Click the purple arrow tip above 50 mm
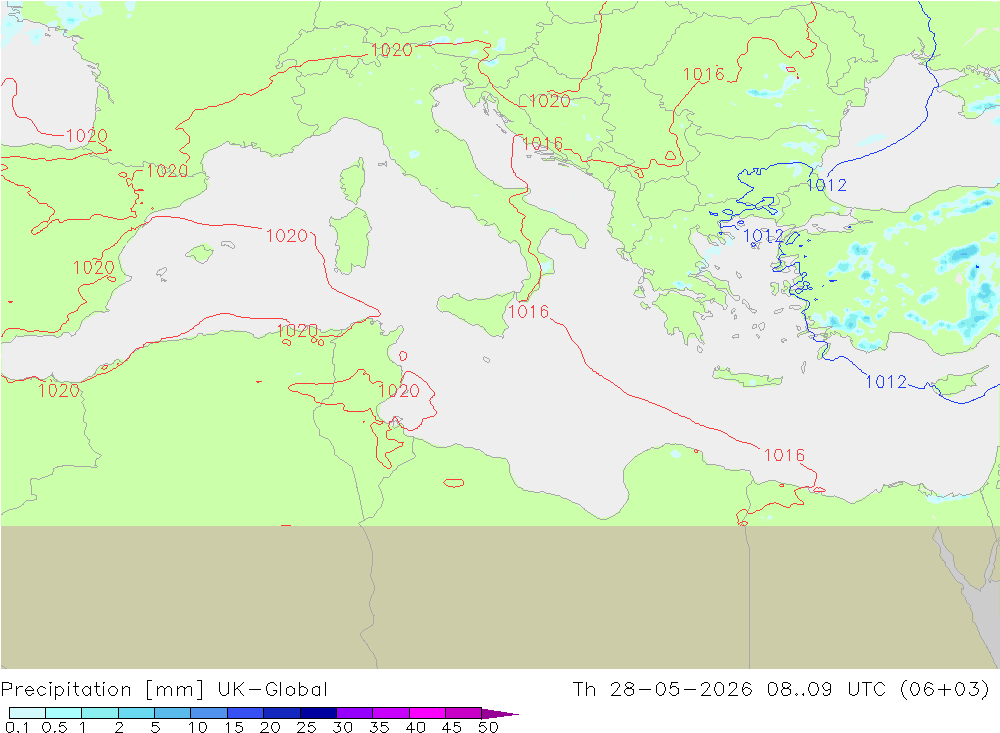 click(500, 713)
